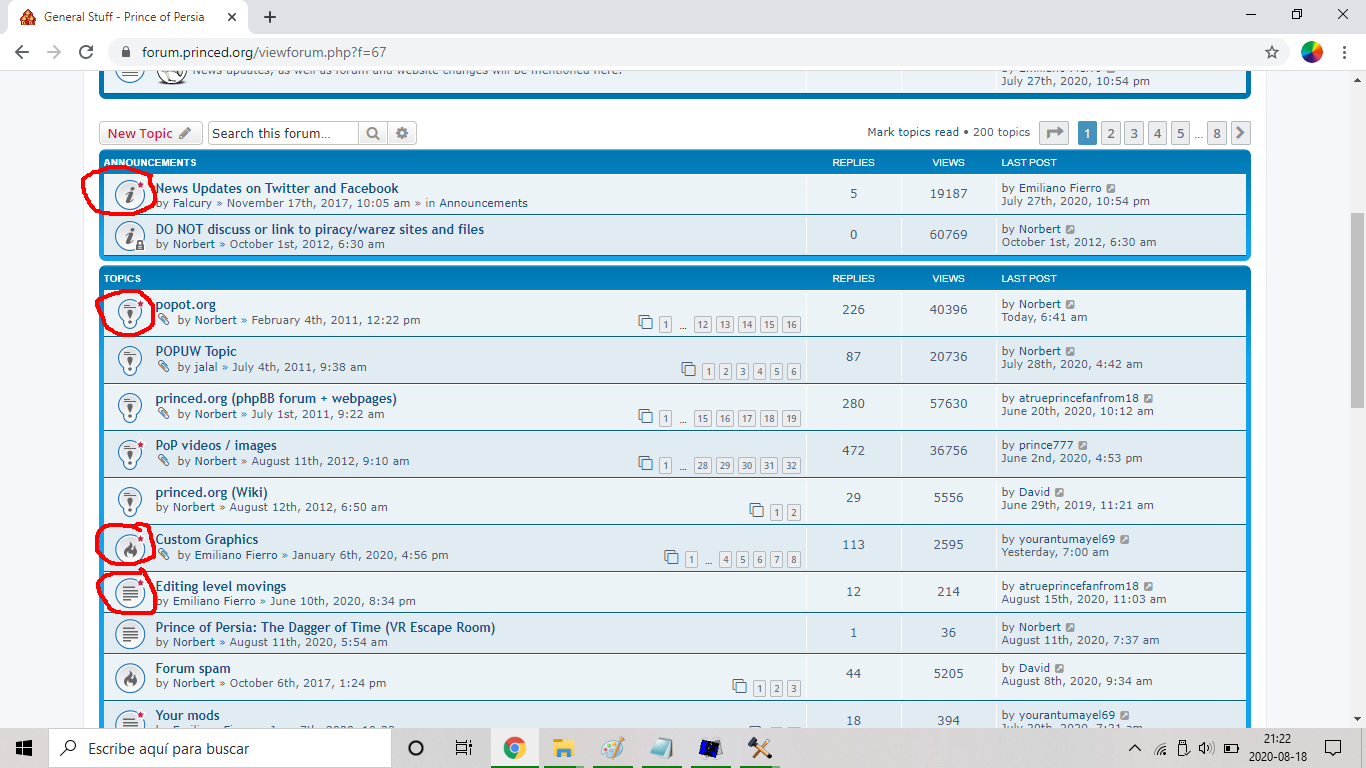Open author jalal's profile
The image size is (1366, 768).
(x=205, y=367)
